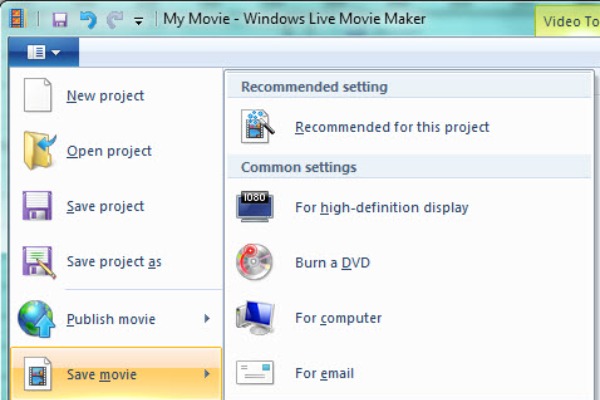Click the DVD disc icon
This screenshot has height=400, width=600.
pyautogui.click(x=254, y=262)
